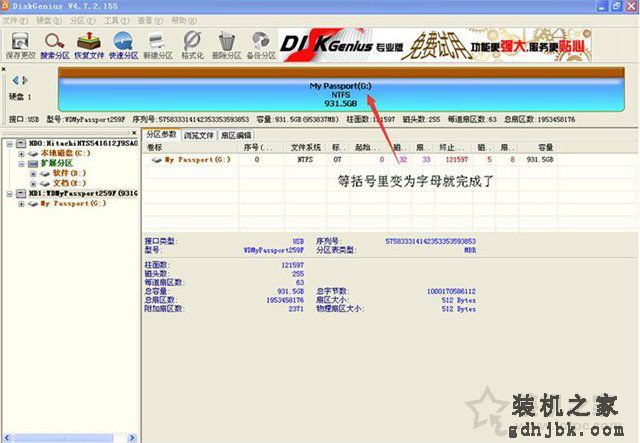This screenshot has width=640, height=443.
Task: Click the 1000170586112 total bytes value
Action: pos(451,292)
